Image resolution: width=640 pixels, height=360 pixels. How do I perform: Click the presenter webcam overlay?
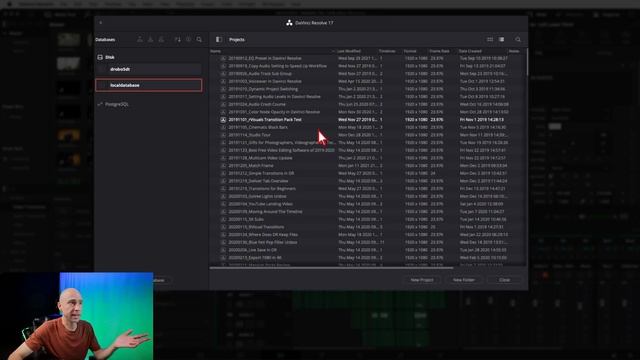click(x=77, y=316)
